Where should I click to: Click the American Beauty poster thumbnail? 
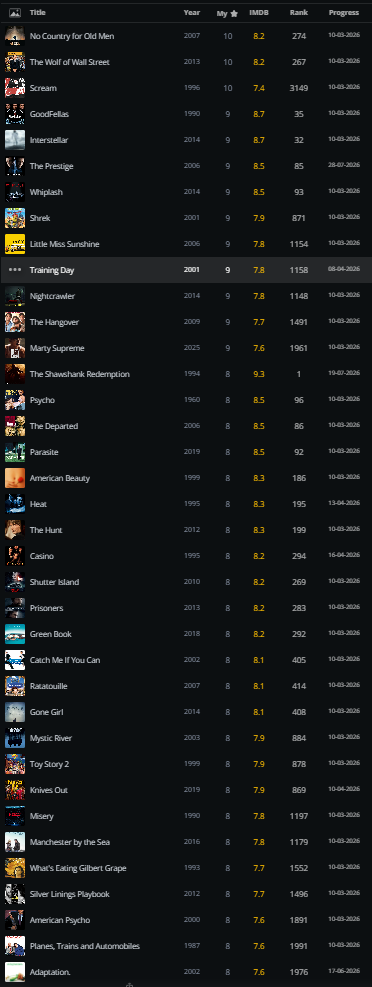(14, 478)
